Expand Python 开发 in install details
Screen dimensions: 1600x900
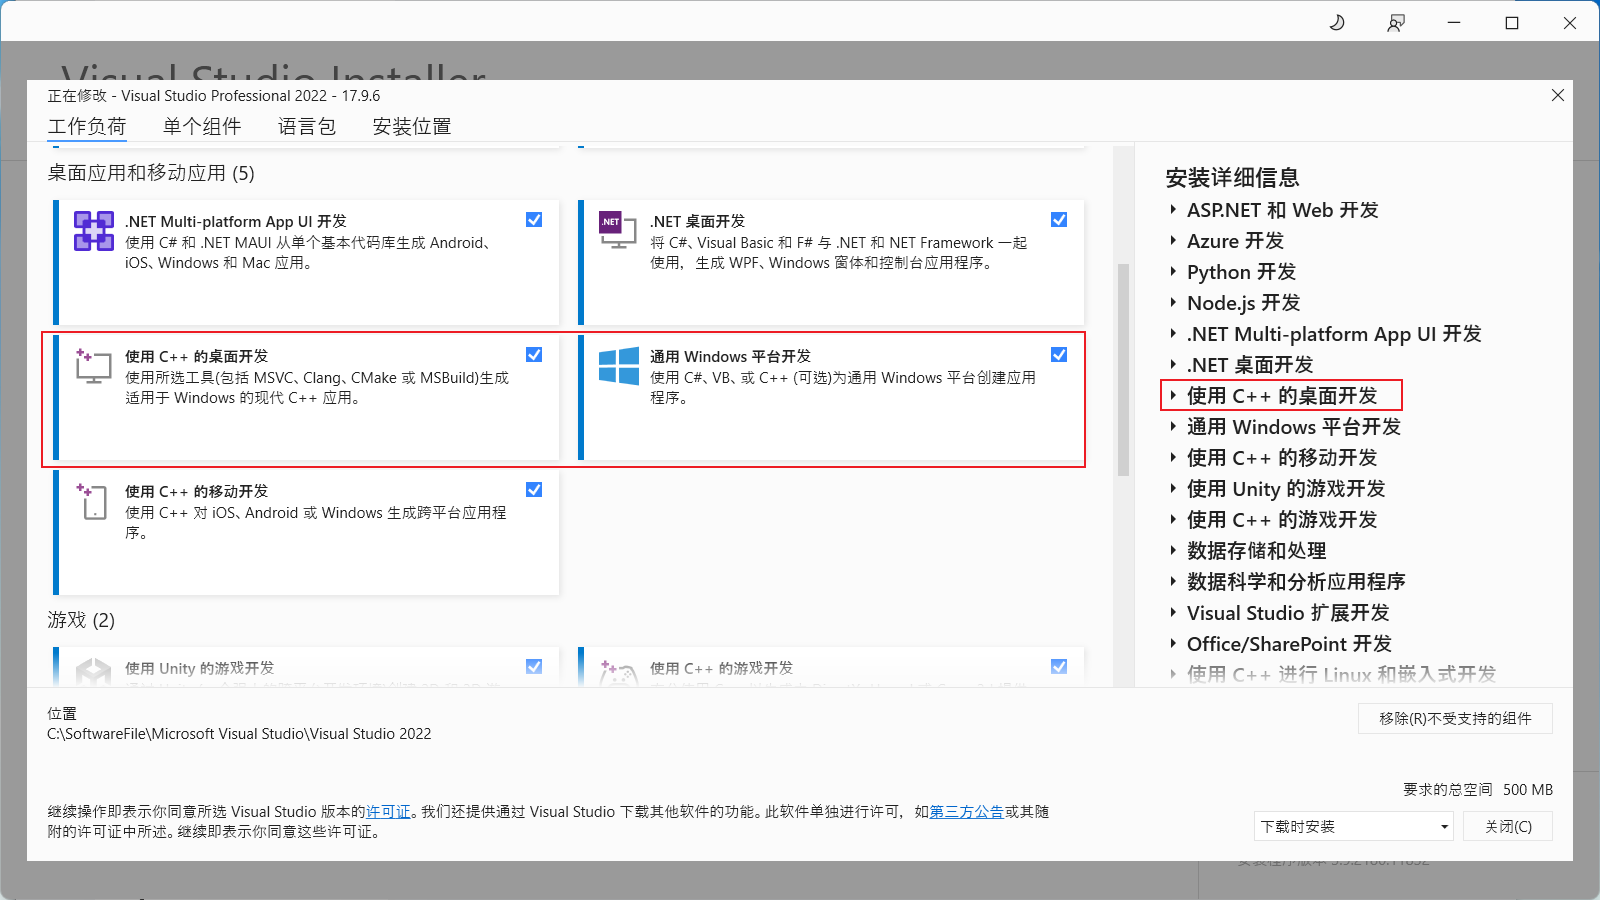[1173, 272]
